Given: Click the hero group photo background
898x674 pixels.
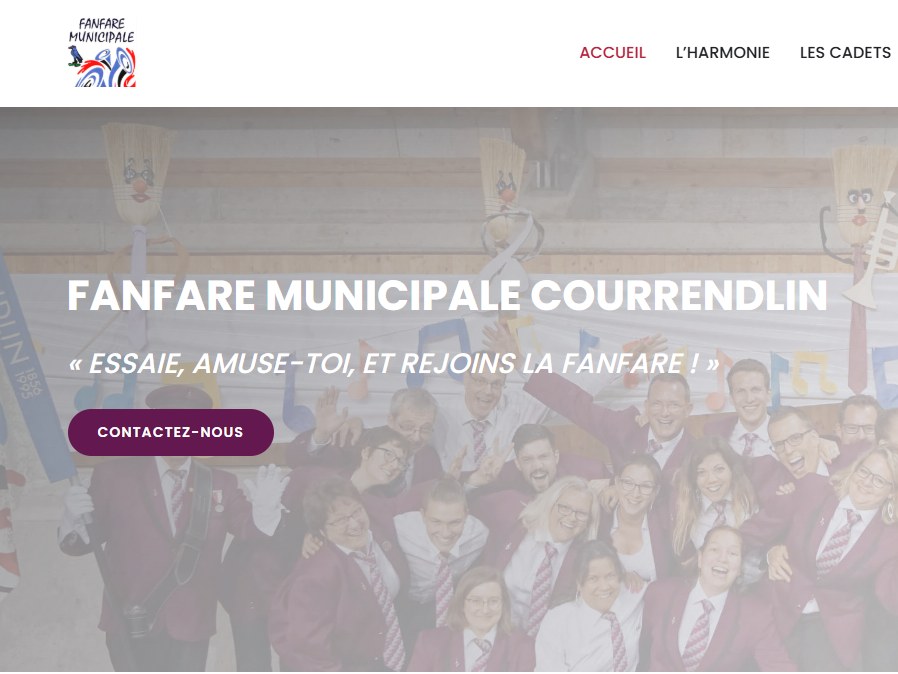Looking at the screenshot, I should (449, 389).
